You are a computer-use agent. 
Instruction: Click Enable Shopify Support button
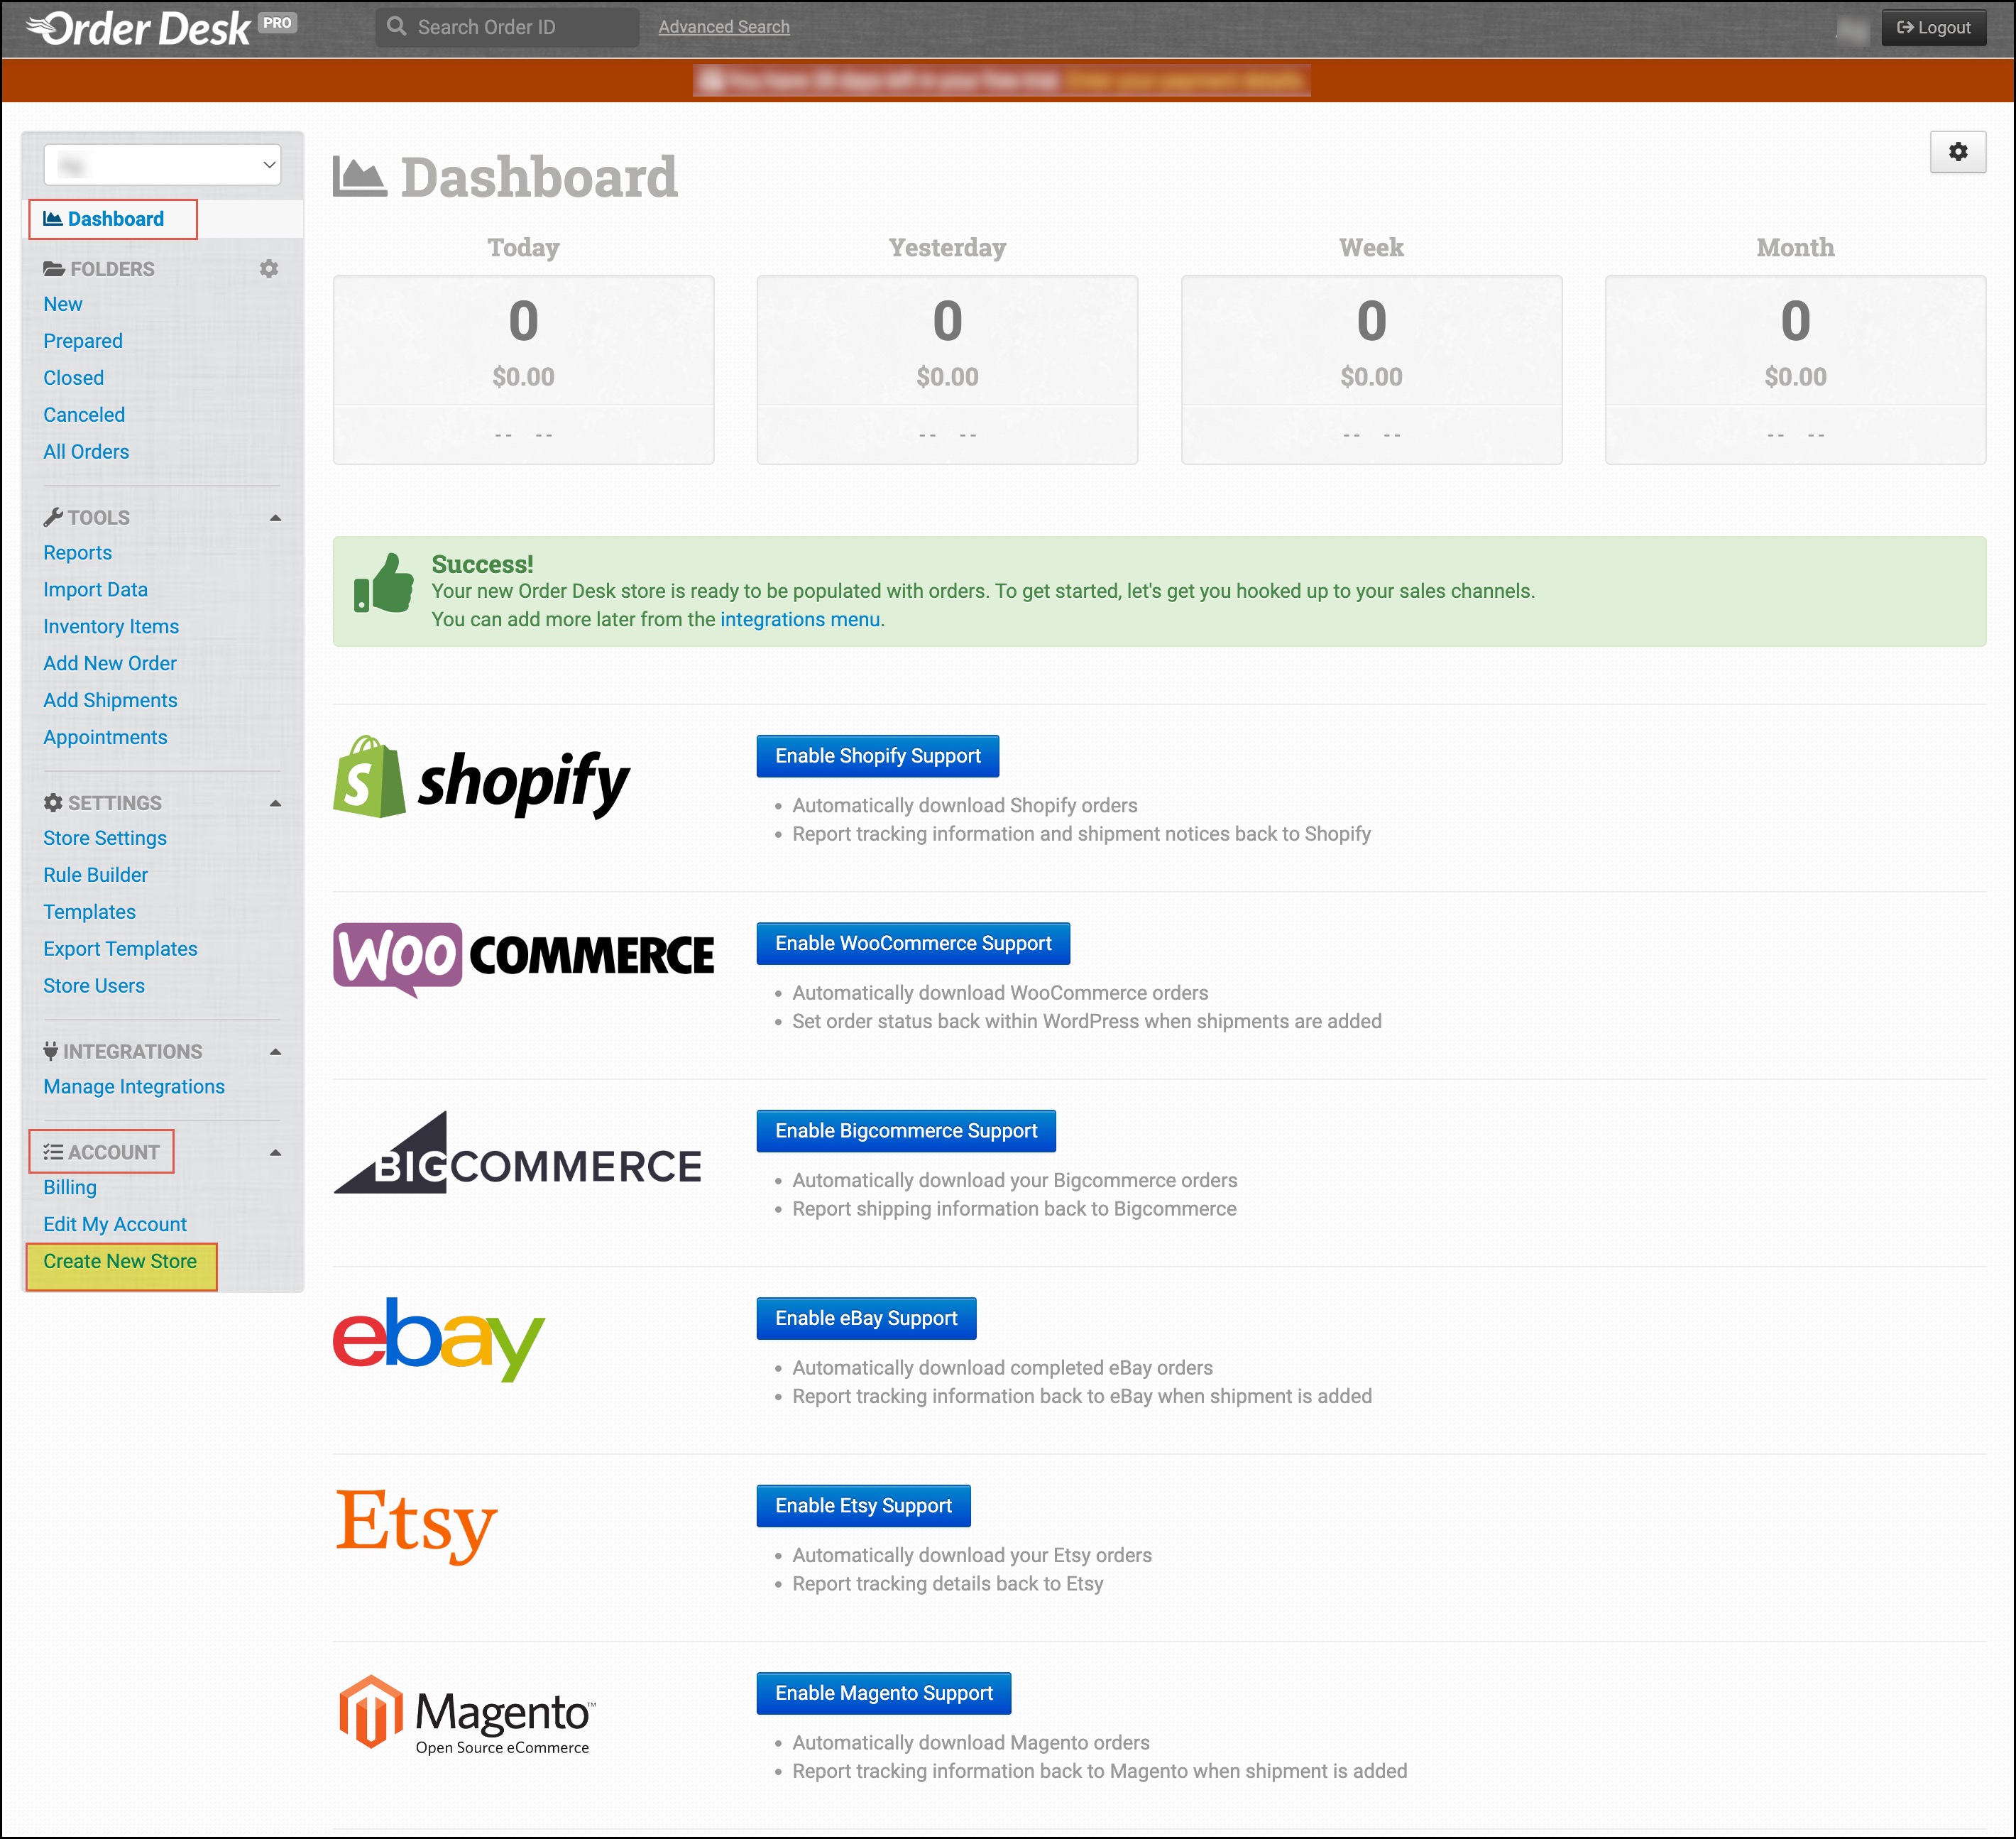pos(877,756)
